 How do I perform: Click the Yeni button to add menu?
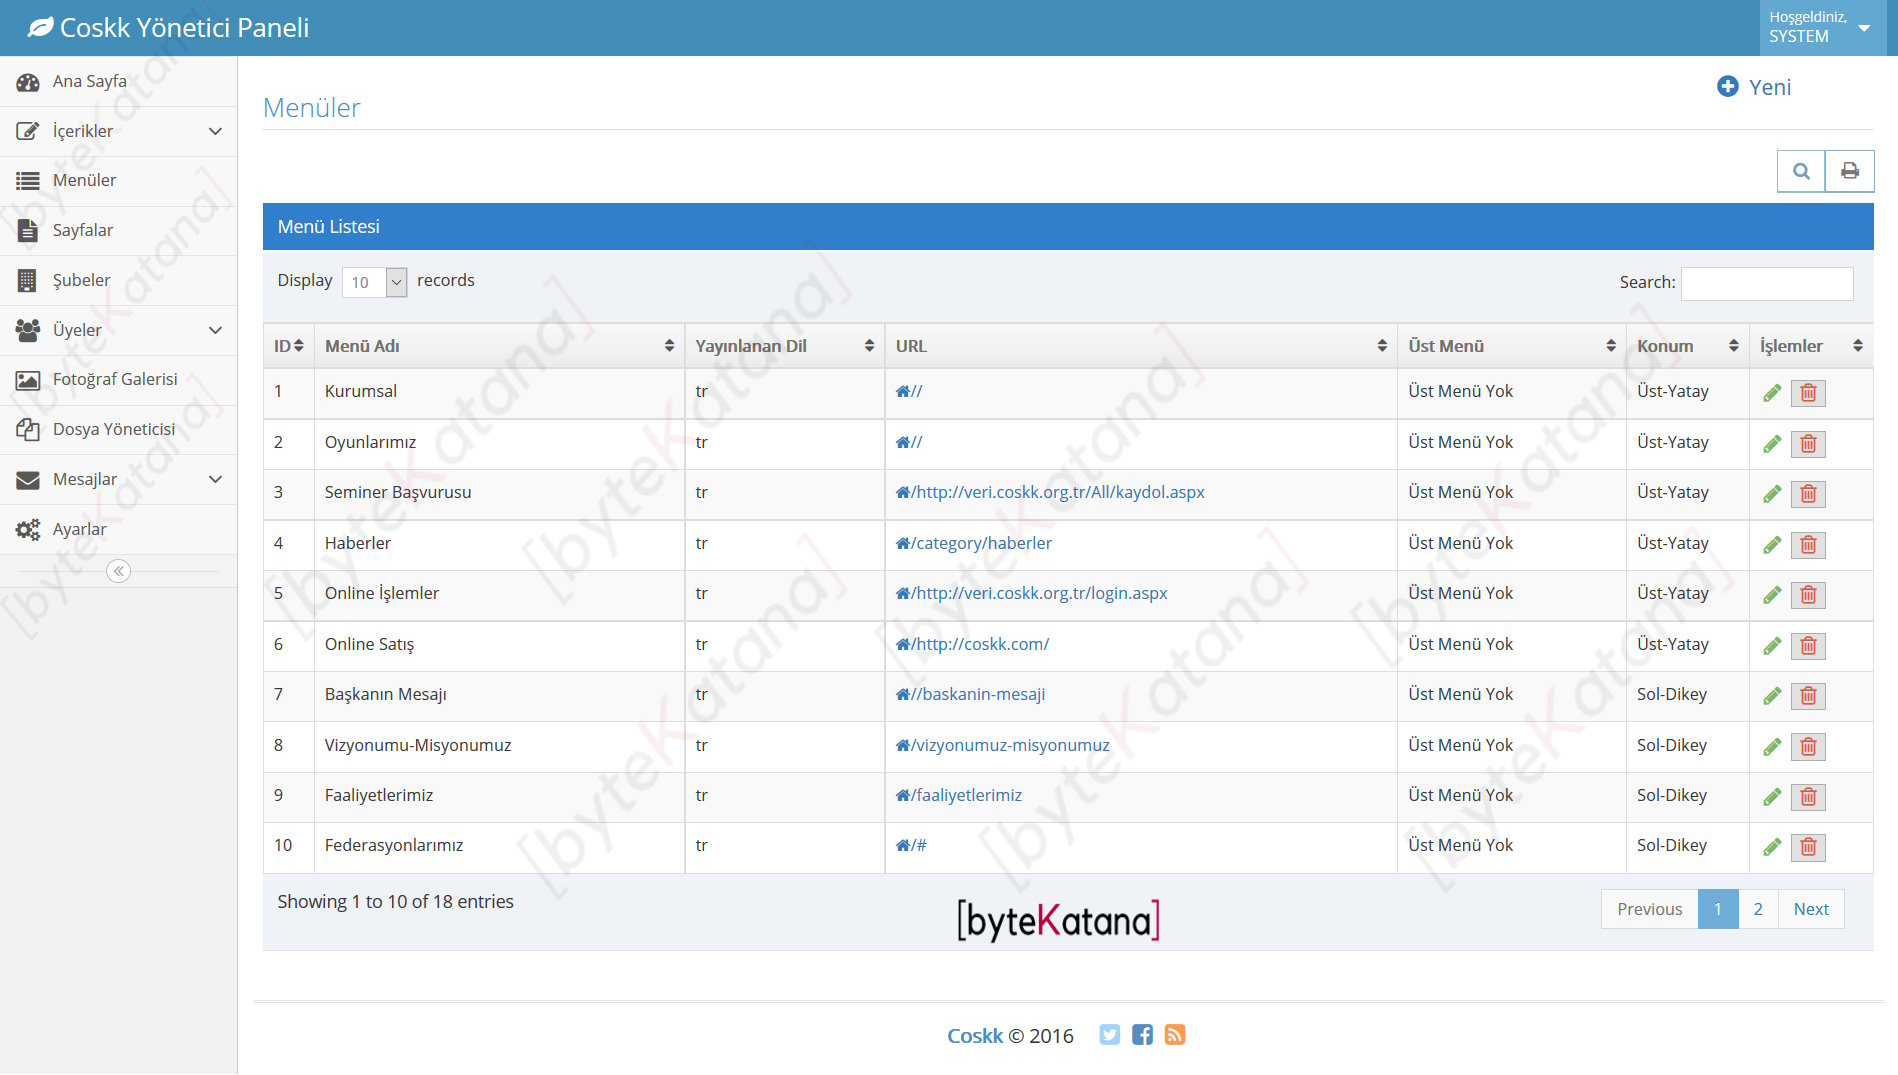[1754, 87]
